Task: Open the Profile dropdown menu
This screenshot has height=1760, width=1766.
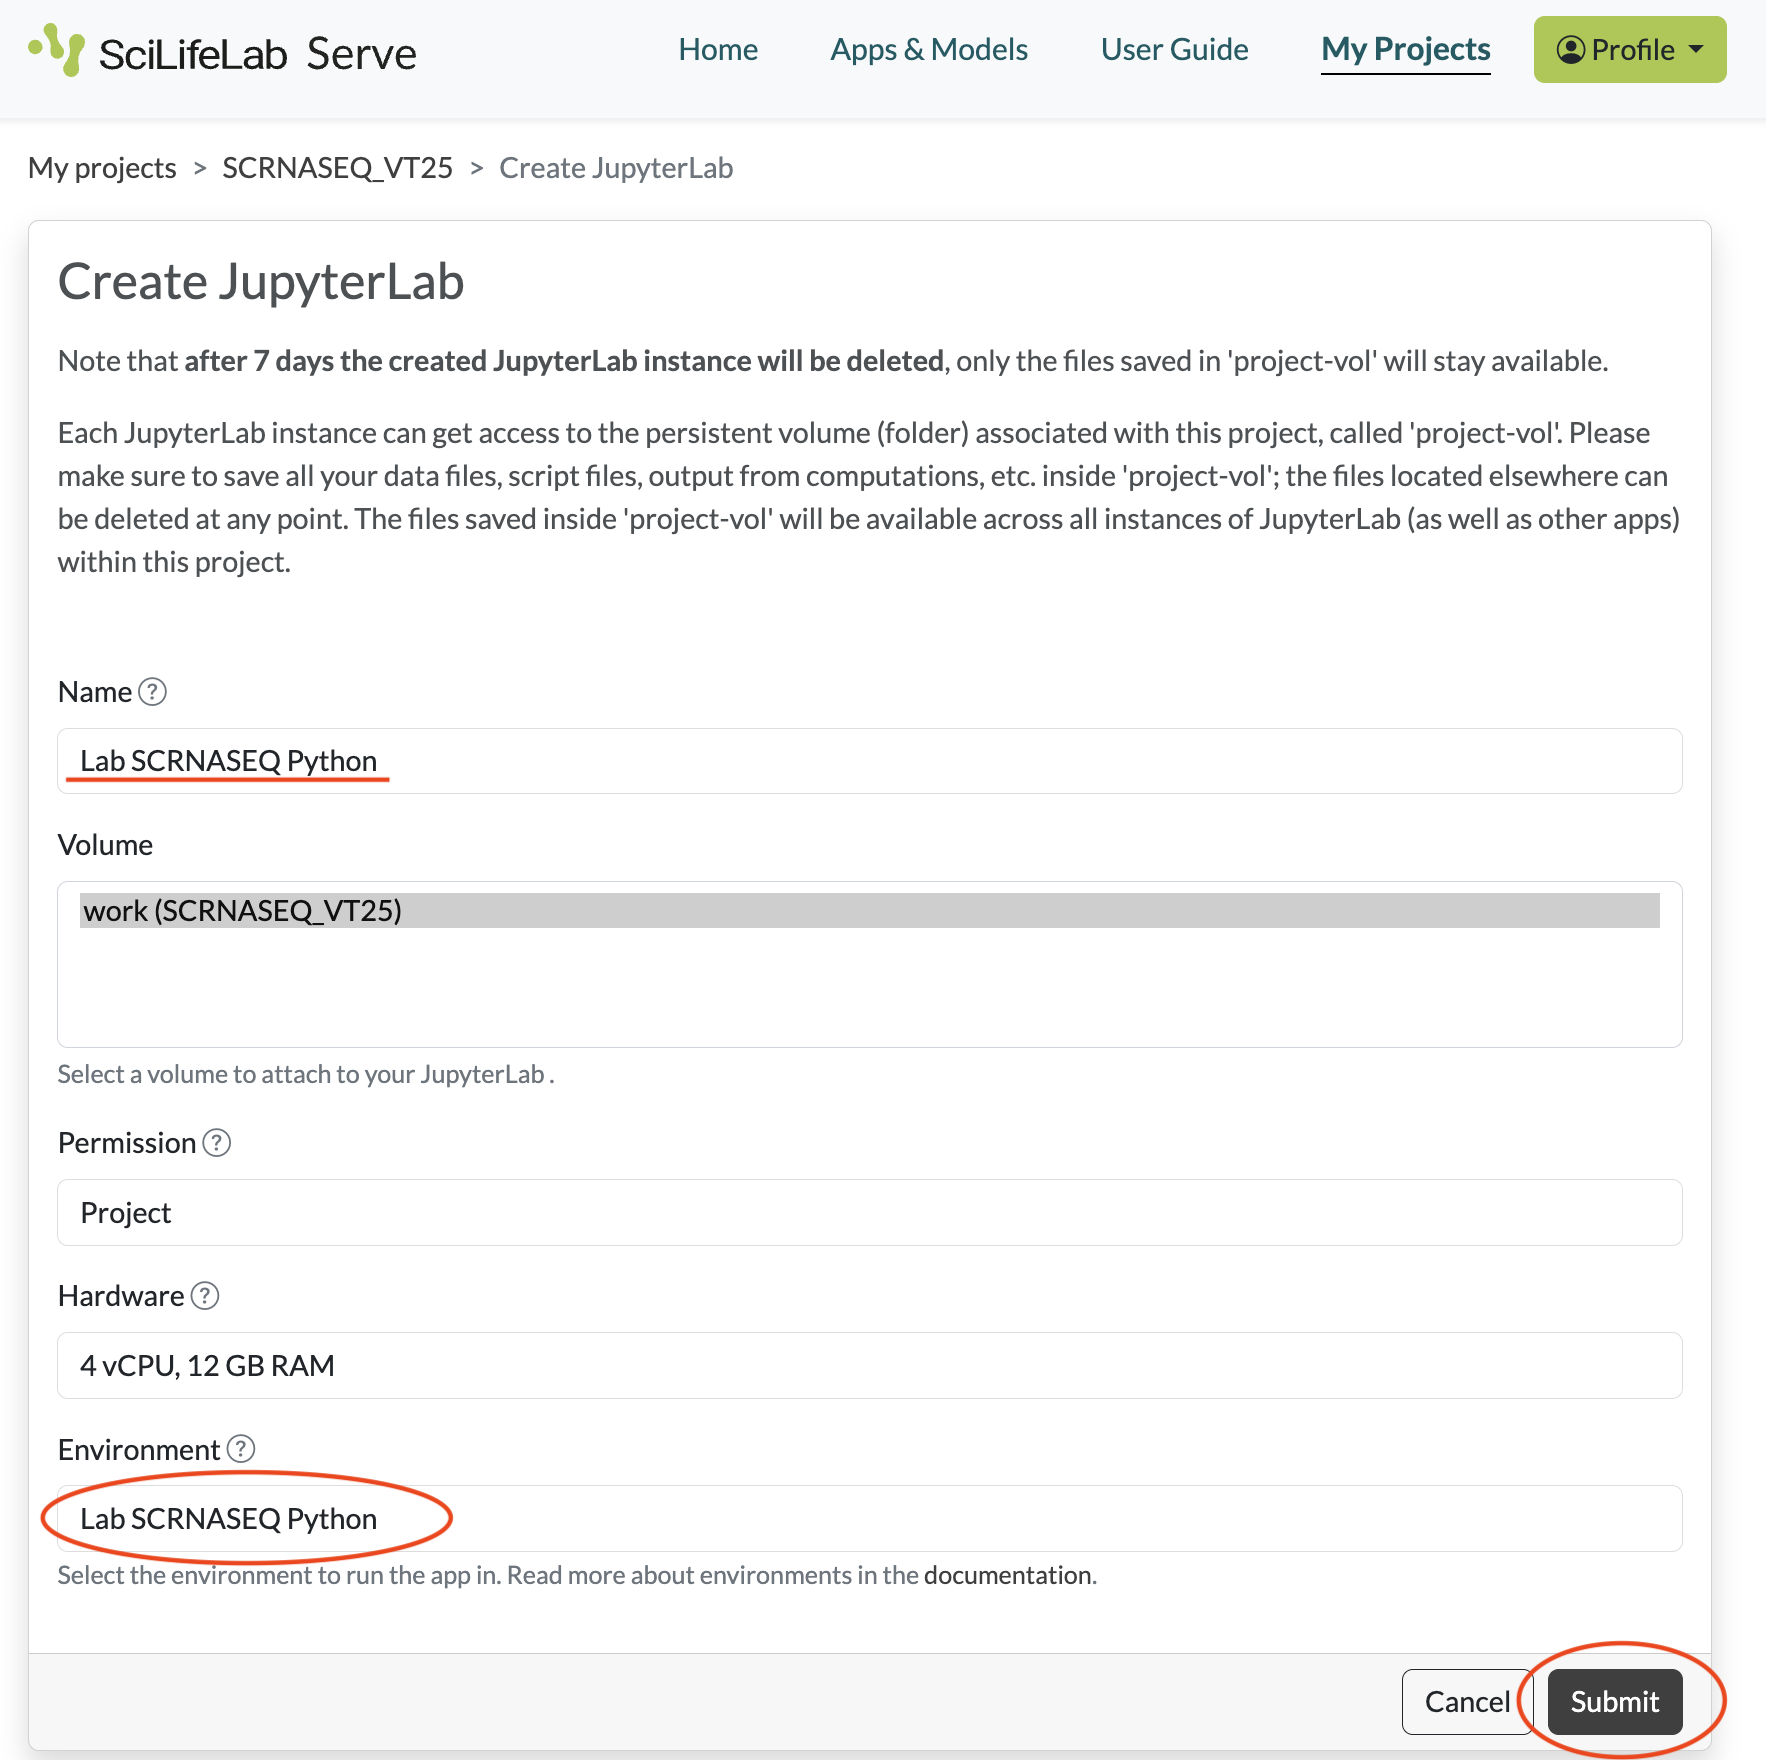Action: click(1629, 50)
